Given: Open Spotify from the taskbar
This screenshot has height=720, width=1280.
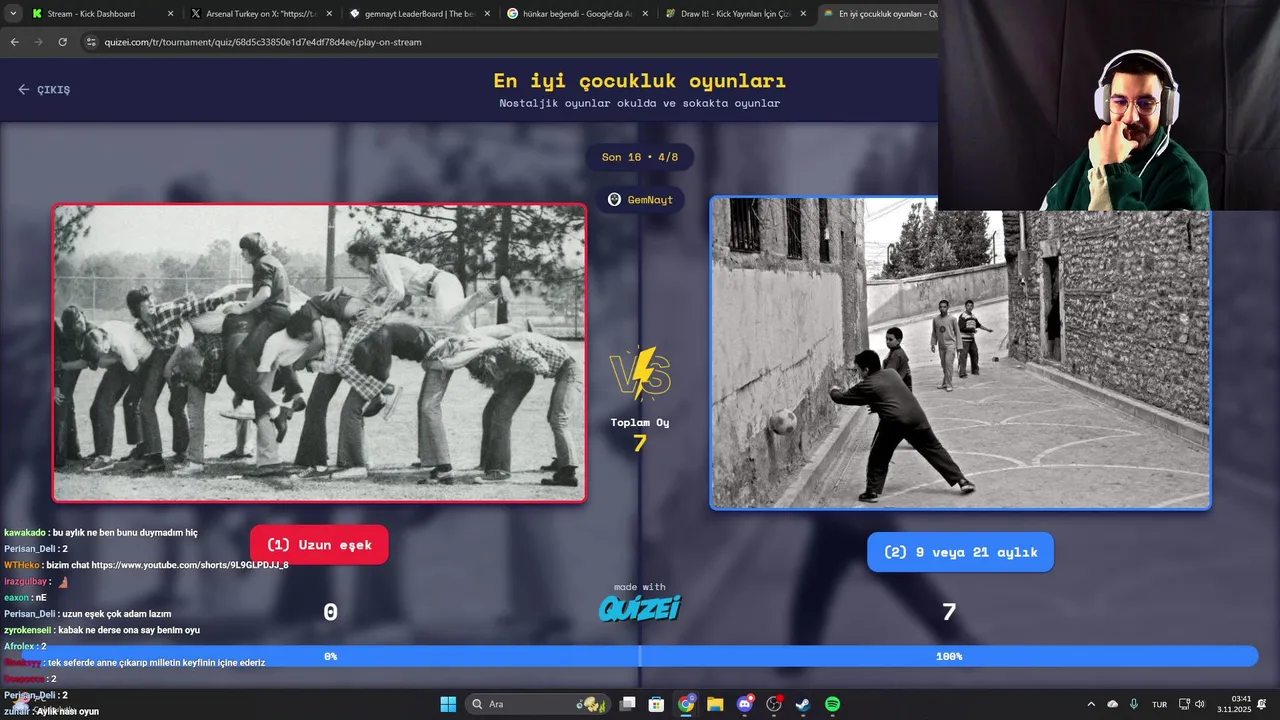Looking at the screenshot, I should point(832,704).
